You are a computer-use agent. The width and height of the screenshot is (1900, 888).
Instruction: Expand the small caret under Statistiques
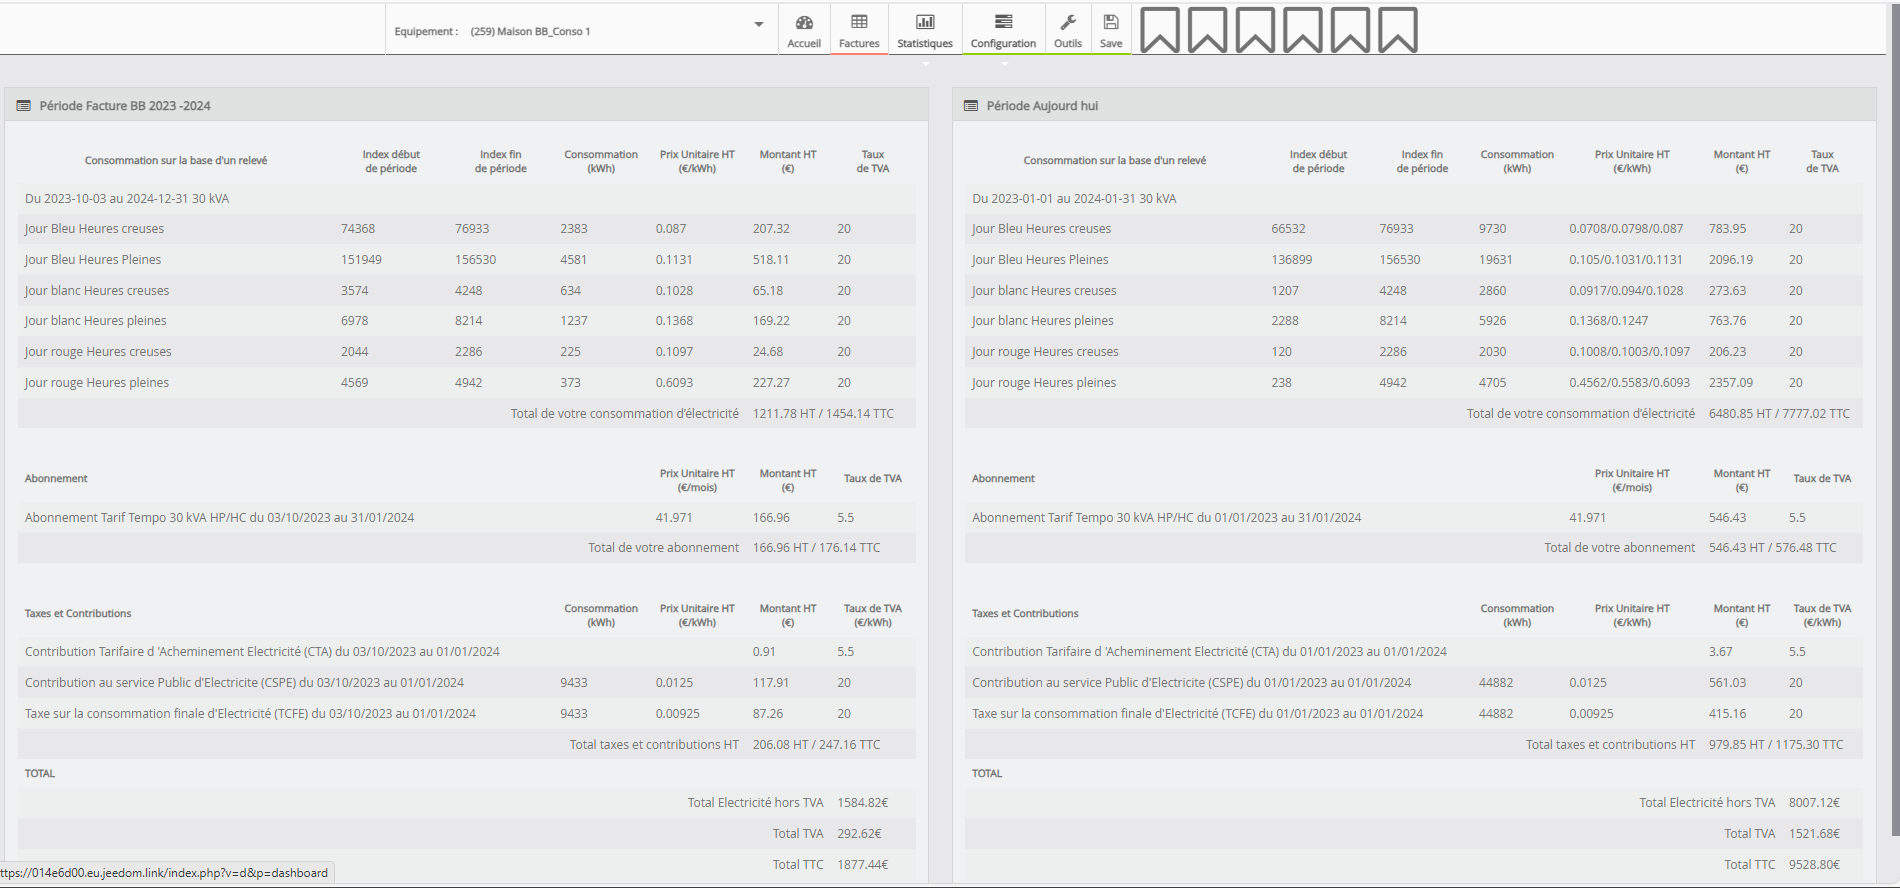click(x=925, y=64)
